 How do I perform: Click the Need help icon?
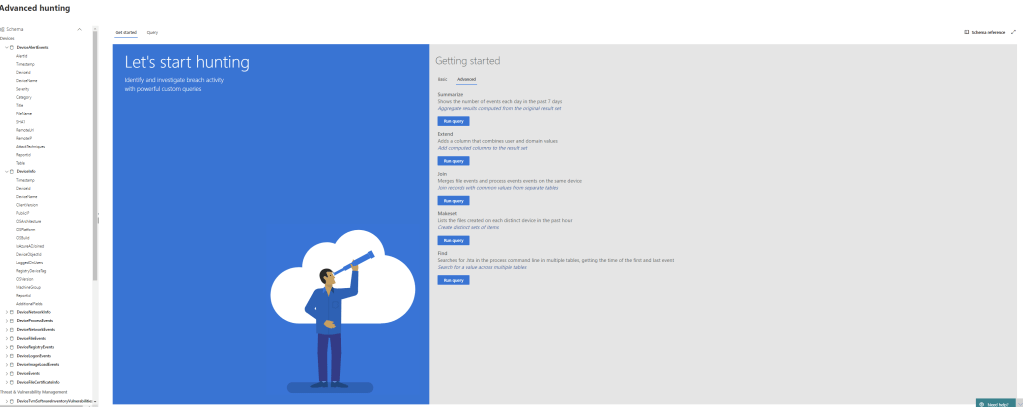(981, 404)
